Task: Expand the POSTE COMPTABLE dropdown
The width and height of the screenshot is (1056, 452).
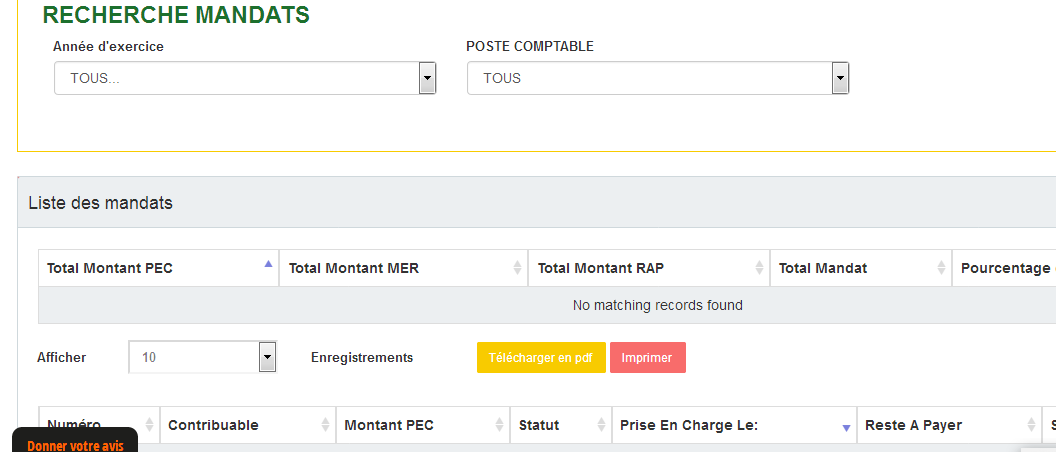Action: point(840,78)
